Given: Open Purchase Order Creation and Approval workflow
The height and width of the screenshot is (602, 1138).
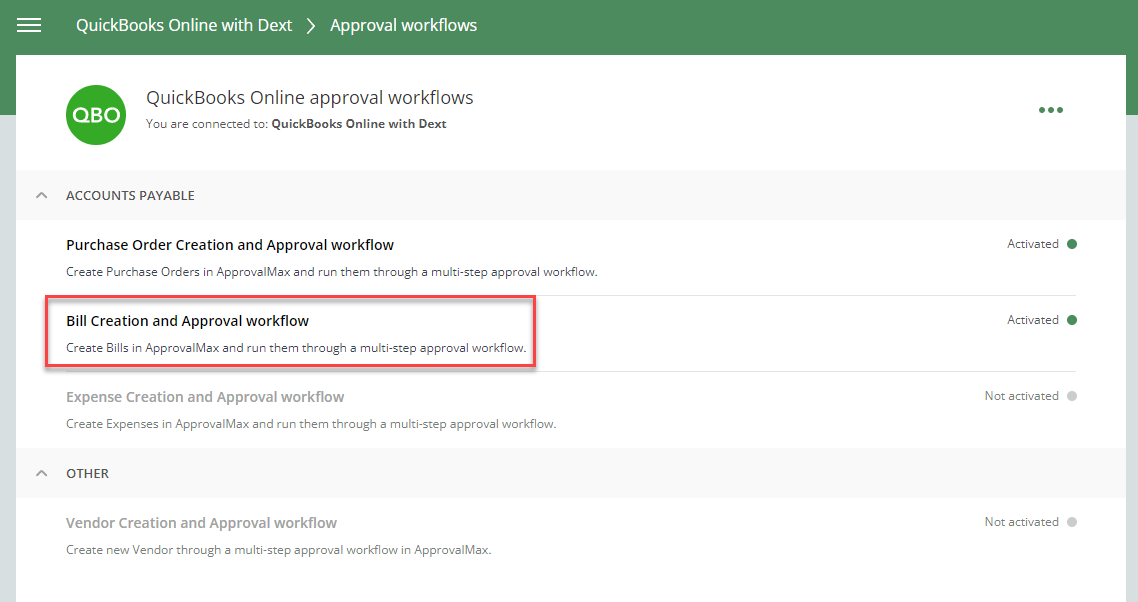Looking at the screenshot, I should (230, 245).
